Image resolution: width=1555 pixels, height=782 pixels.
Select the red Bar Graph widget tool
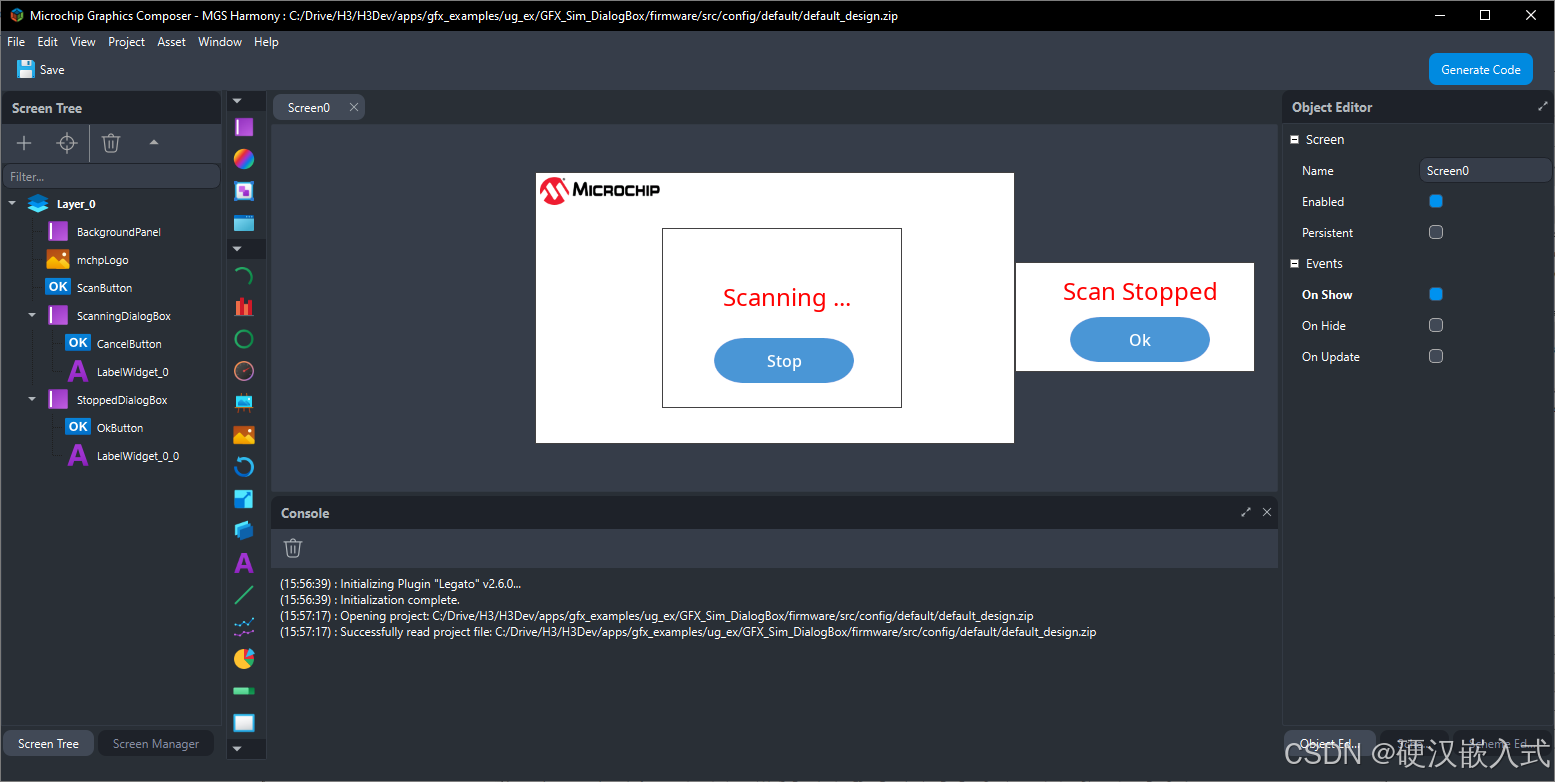coord(244,307)
